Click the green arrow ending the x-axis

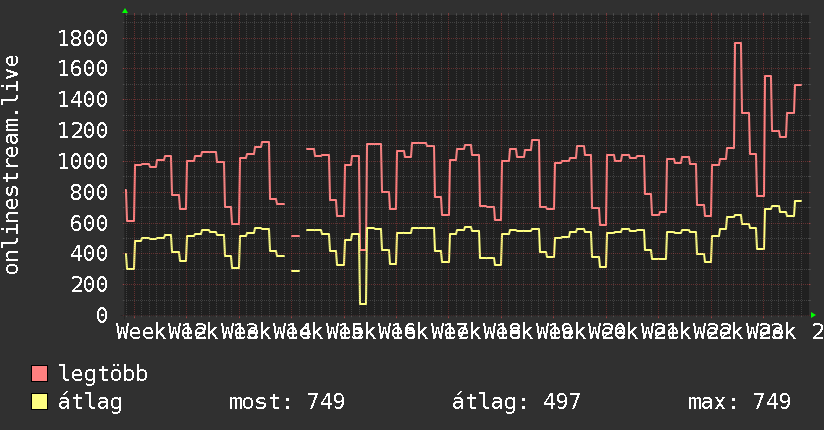[x=813, y=315]
